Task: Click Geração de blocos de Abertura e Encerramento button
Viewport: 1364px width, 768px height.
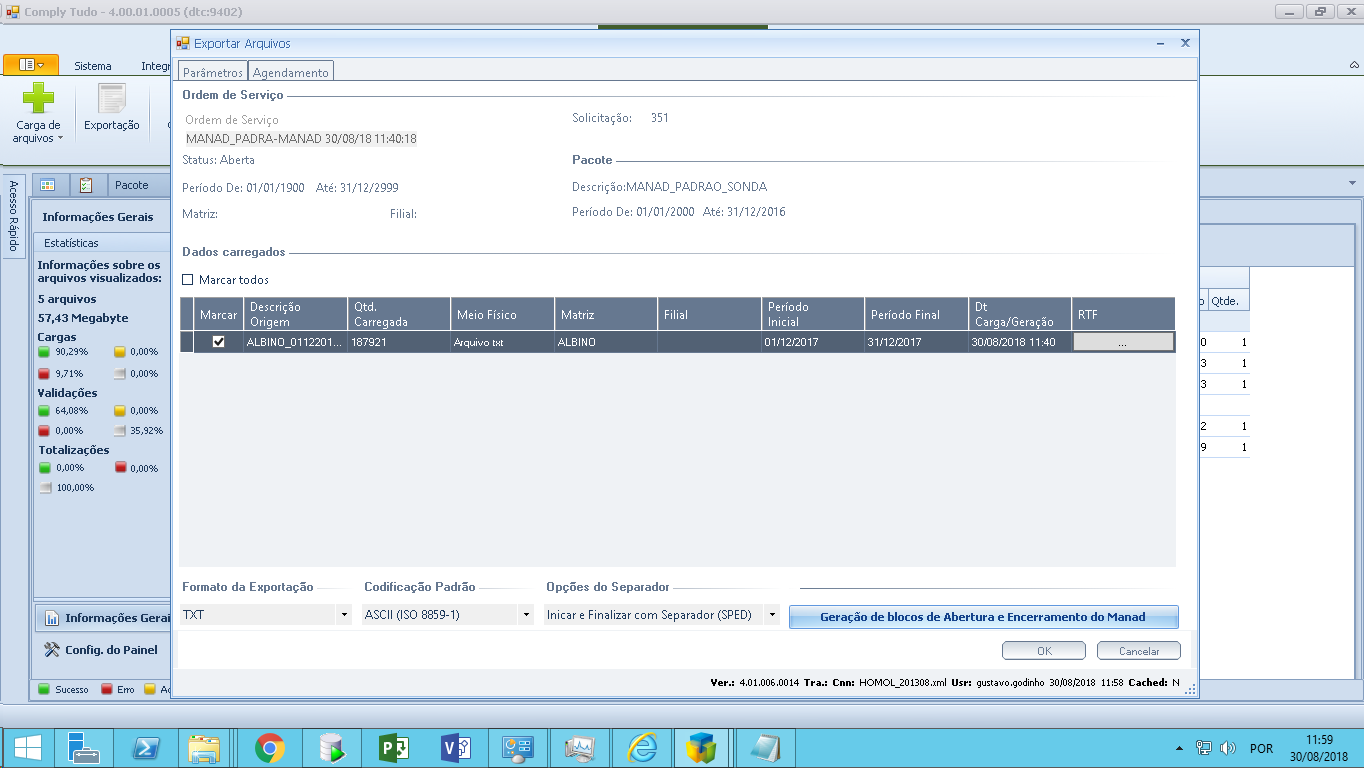Action: click(x=984, y=617)
